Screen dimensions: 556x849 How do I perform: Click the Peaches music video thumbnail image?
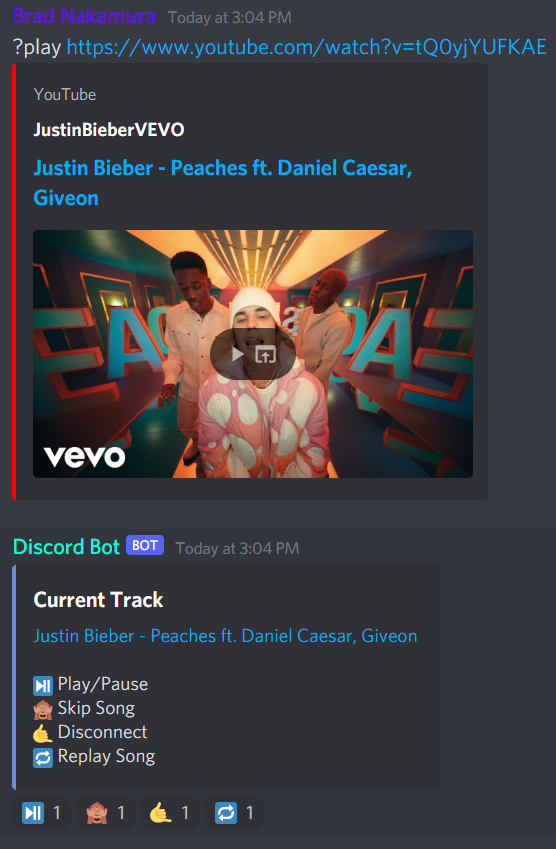point(253,354)
